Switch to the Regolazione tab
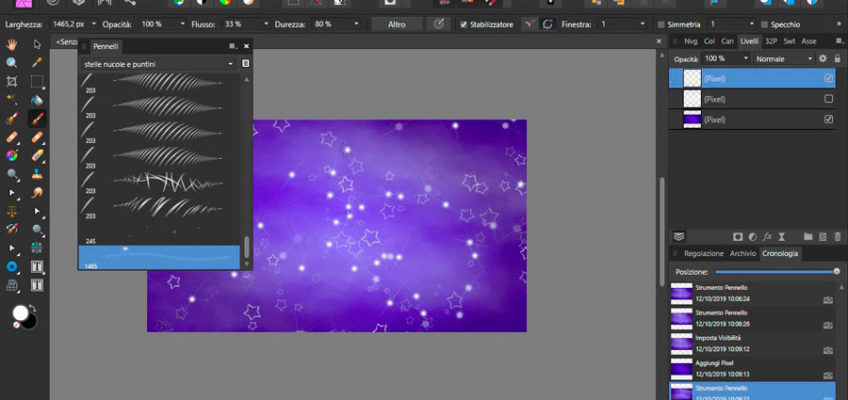Image resolution: width=848 pixels, height=400 pixels. 704,253
